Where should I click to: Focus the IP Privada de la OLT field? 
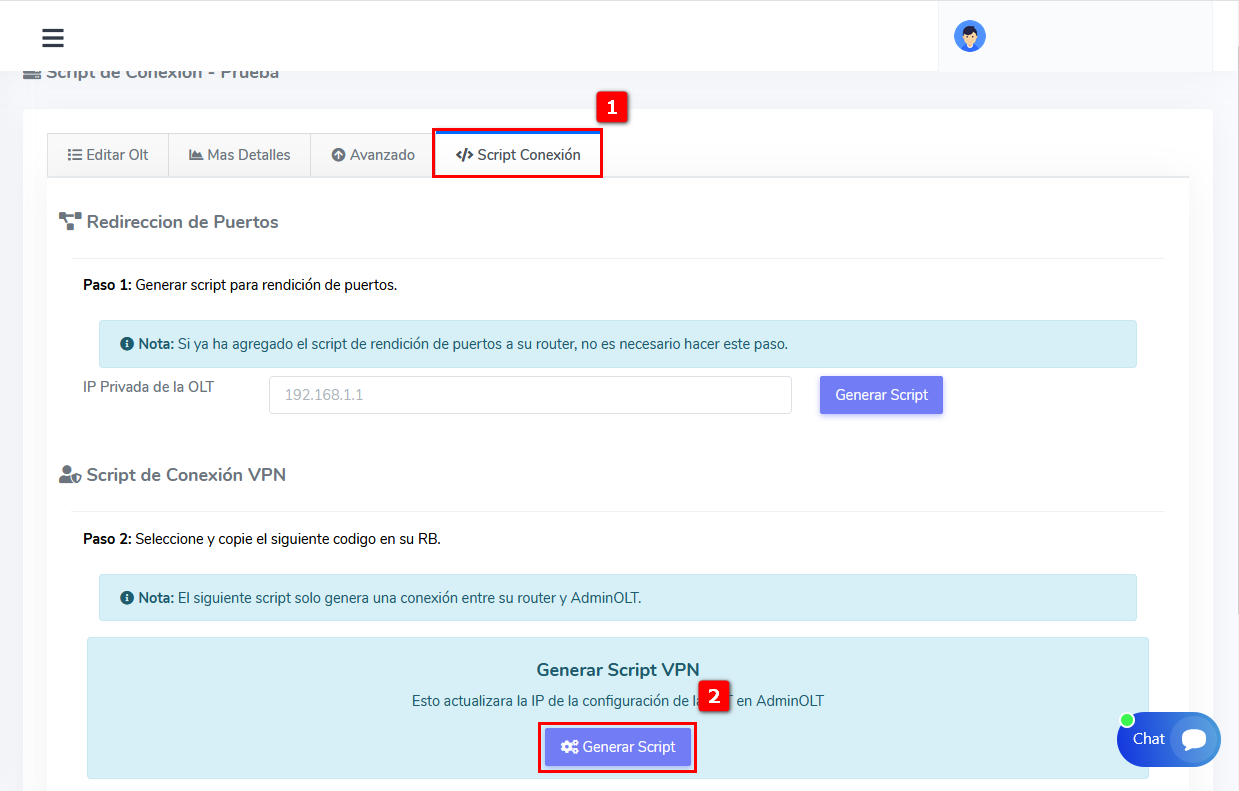tap(530, 395)
